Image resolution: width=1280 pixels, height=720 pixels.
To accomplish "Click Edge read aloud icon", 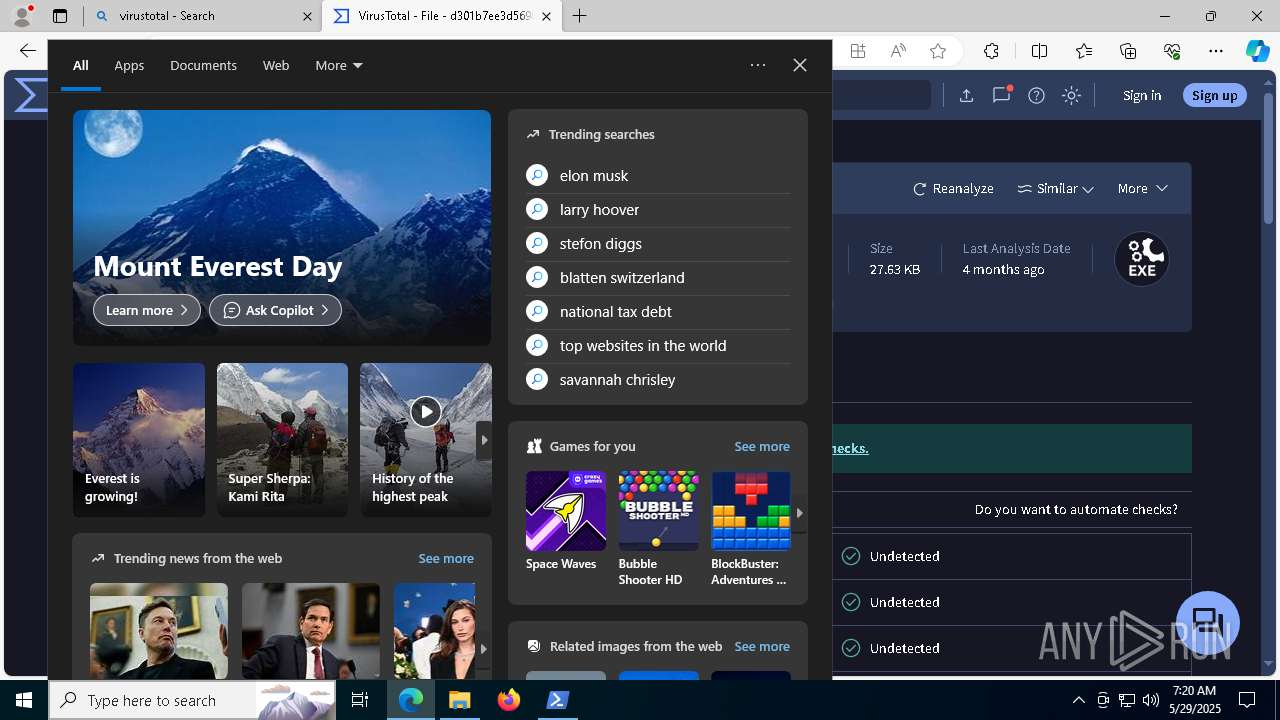I will pos(898,51).
